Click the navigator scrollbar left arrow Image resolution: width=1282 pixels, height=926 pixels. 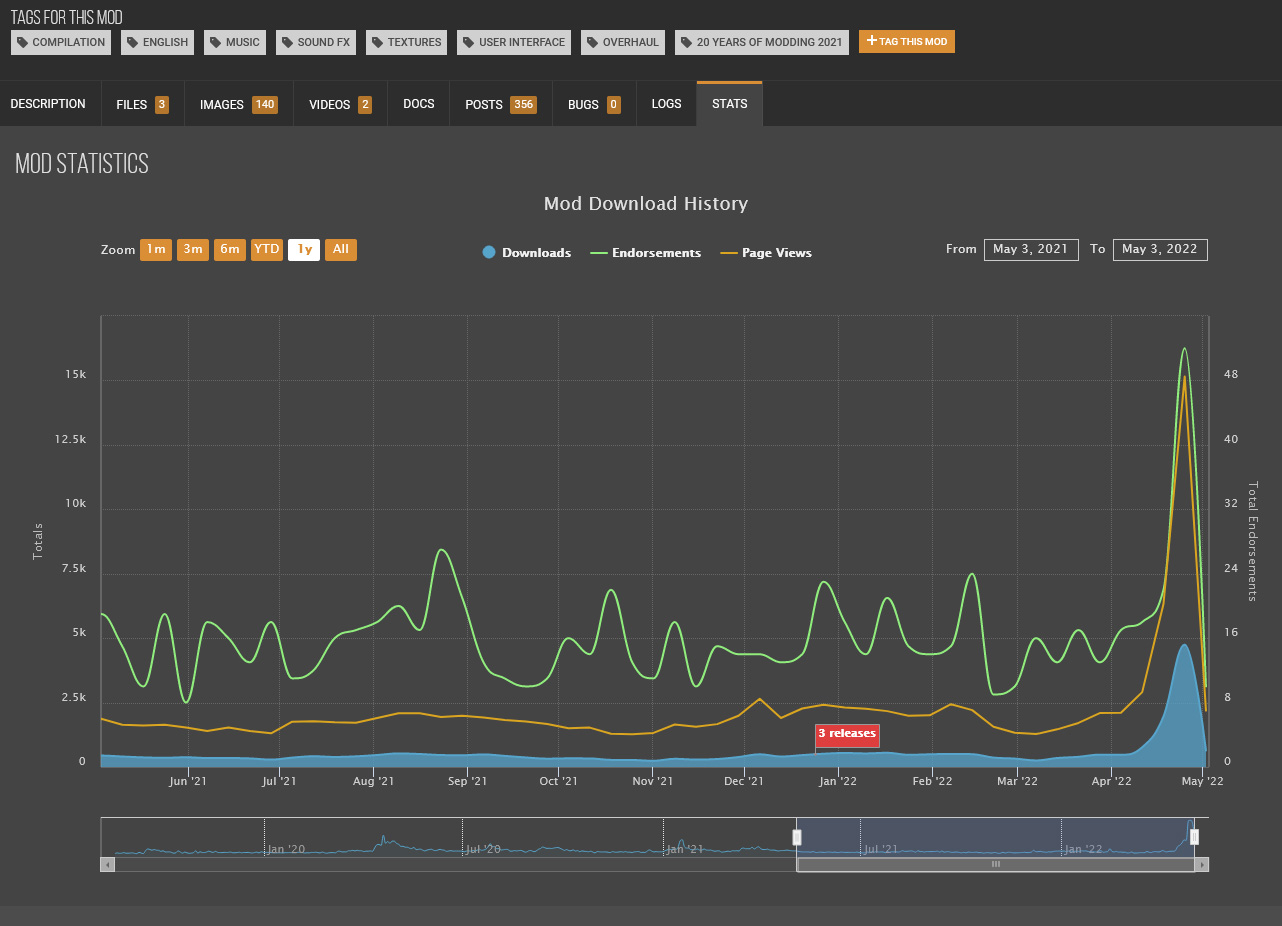(107, 864)
